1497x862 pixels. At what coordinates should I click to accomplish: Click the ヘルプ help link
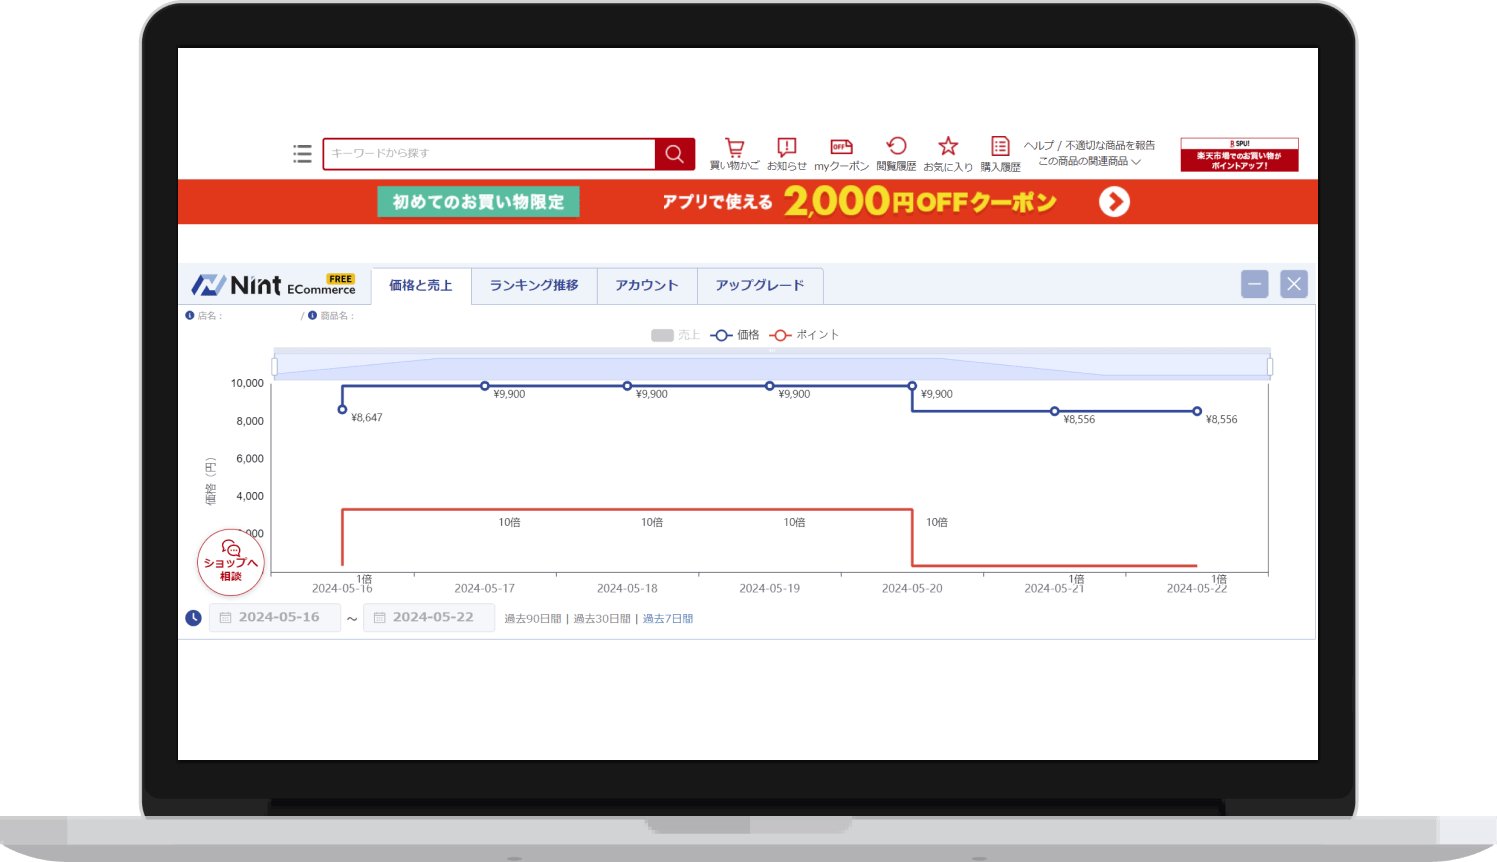click(1039, 145)
